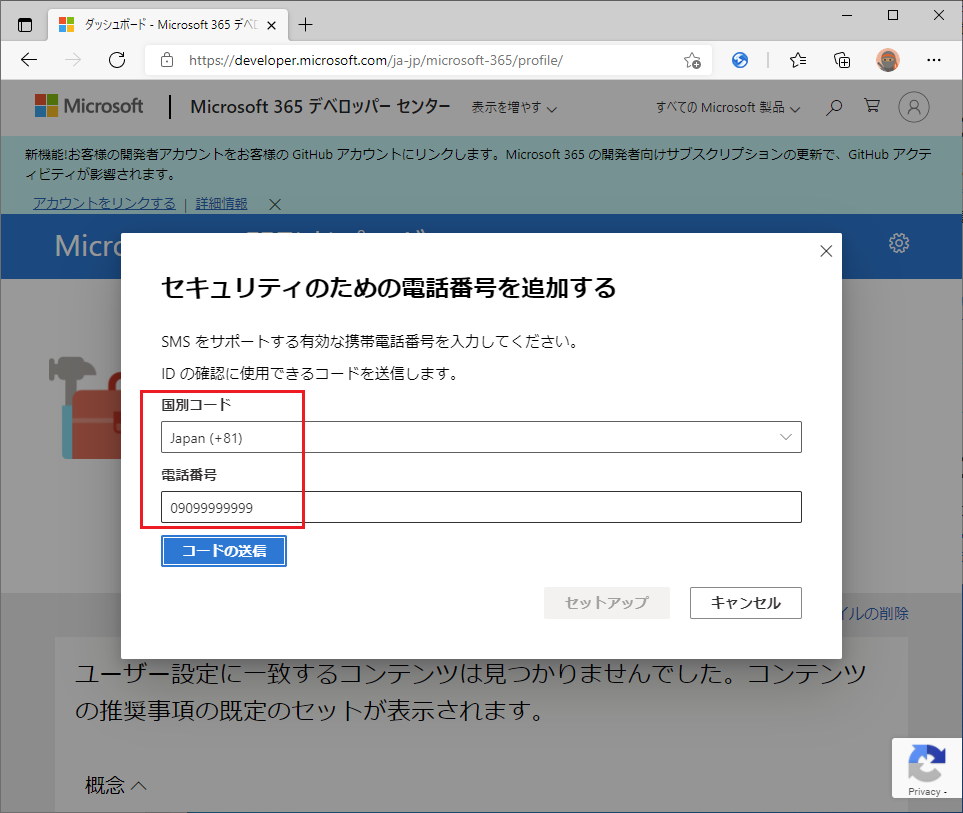The image size is (963, 813).
Task: Open the site search magnifier
Action: 833,107
